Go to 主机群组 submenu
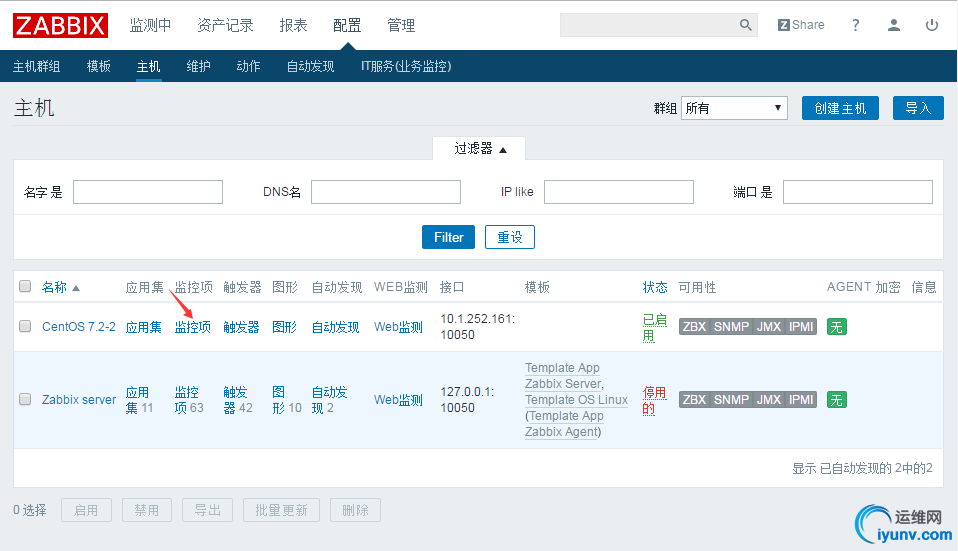Viewport: 958px width, 551px height. (37, 66)
